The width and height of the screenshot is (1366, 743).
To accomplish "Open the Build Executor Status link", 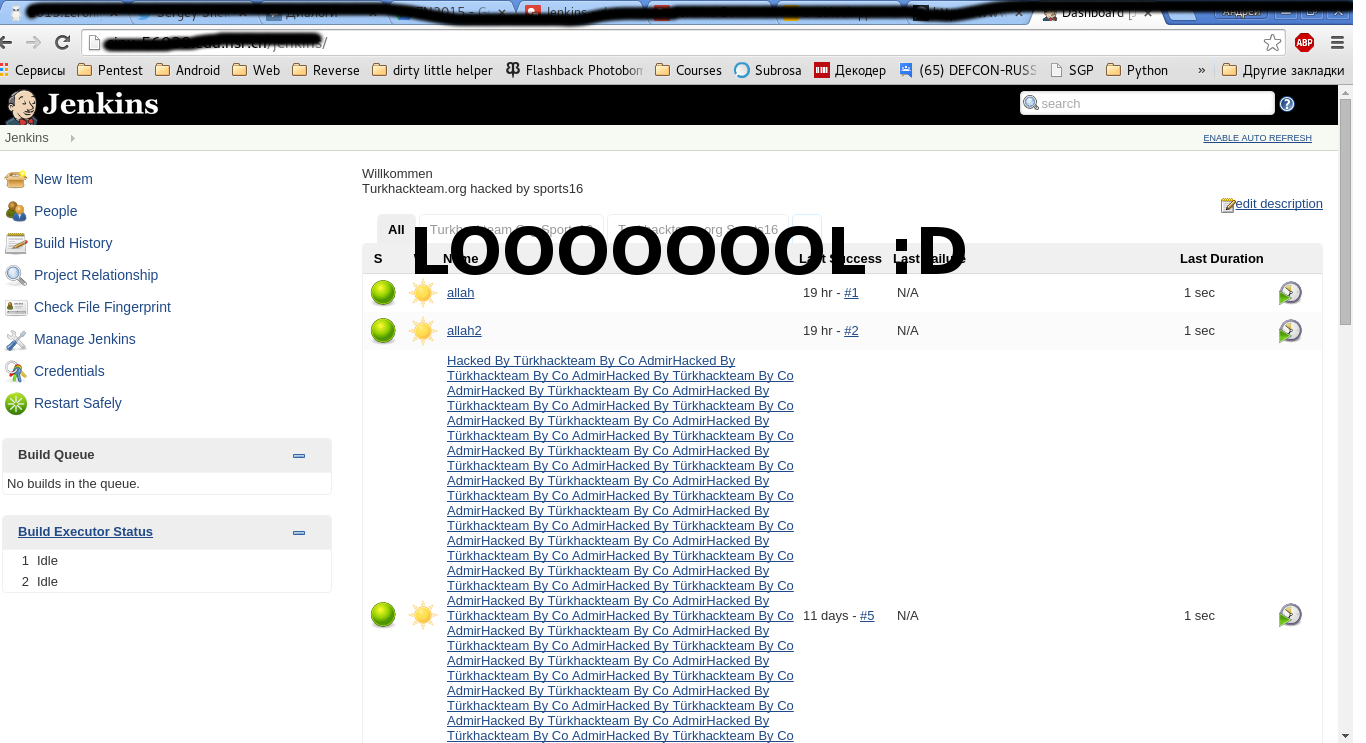I will 85,532.
